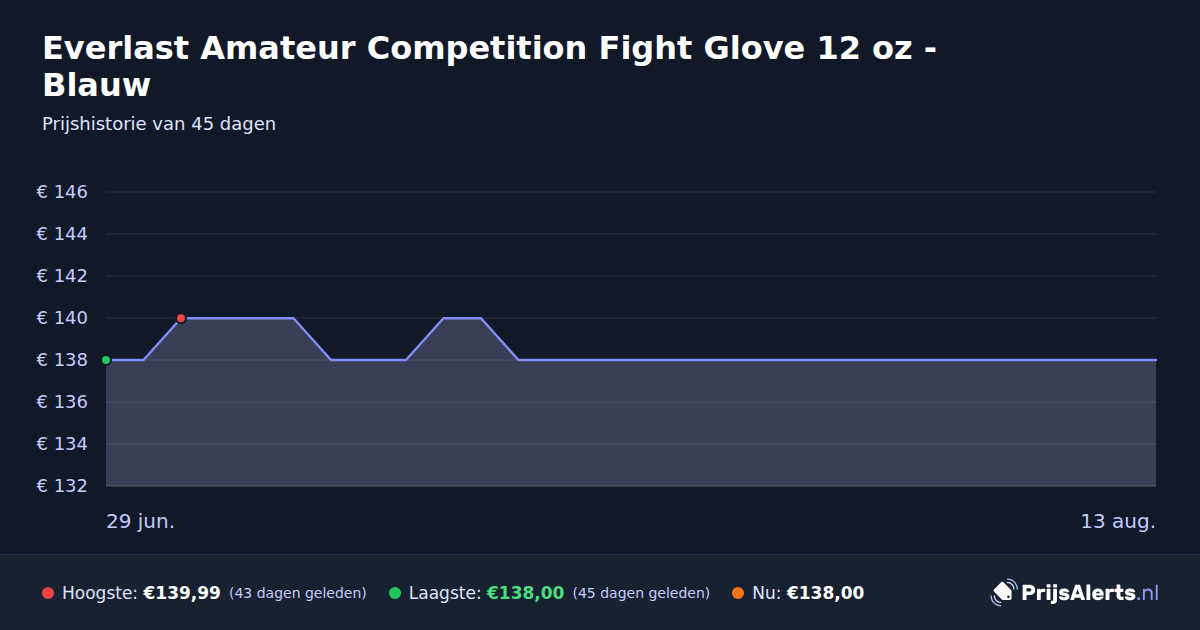Click the € 140 y-axis label

point(62,318)
